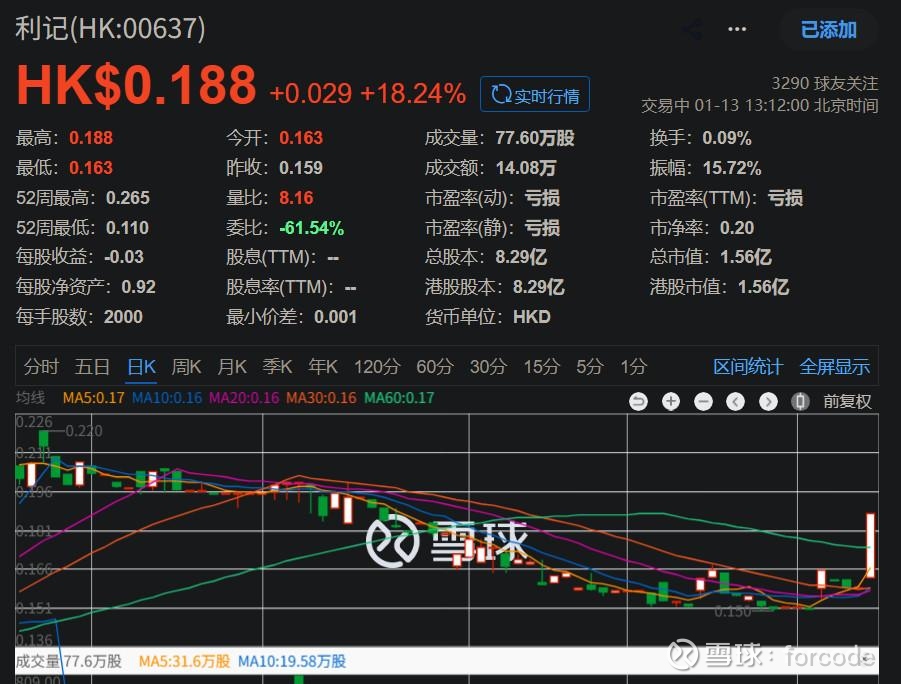901x684 pixels.
Task: Click the chart reset/undo icon
Action: coord(638,401)
